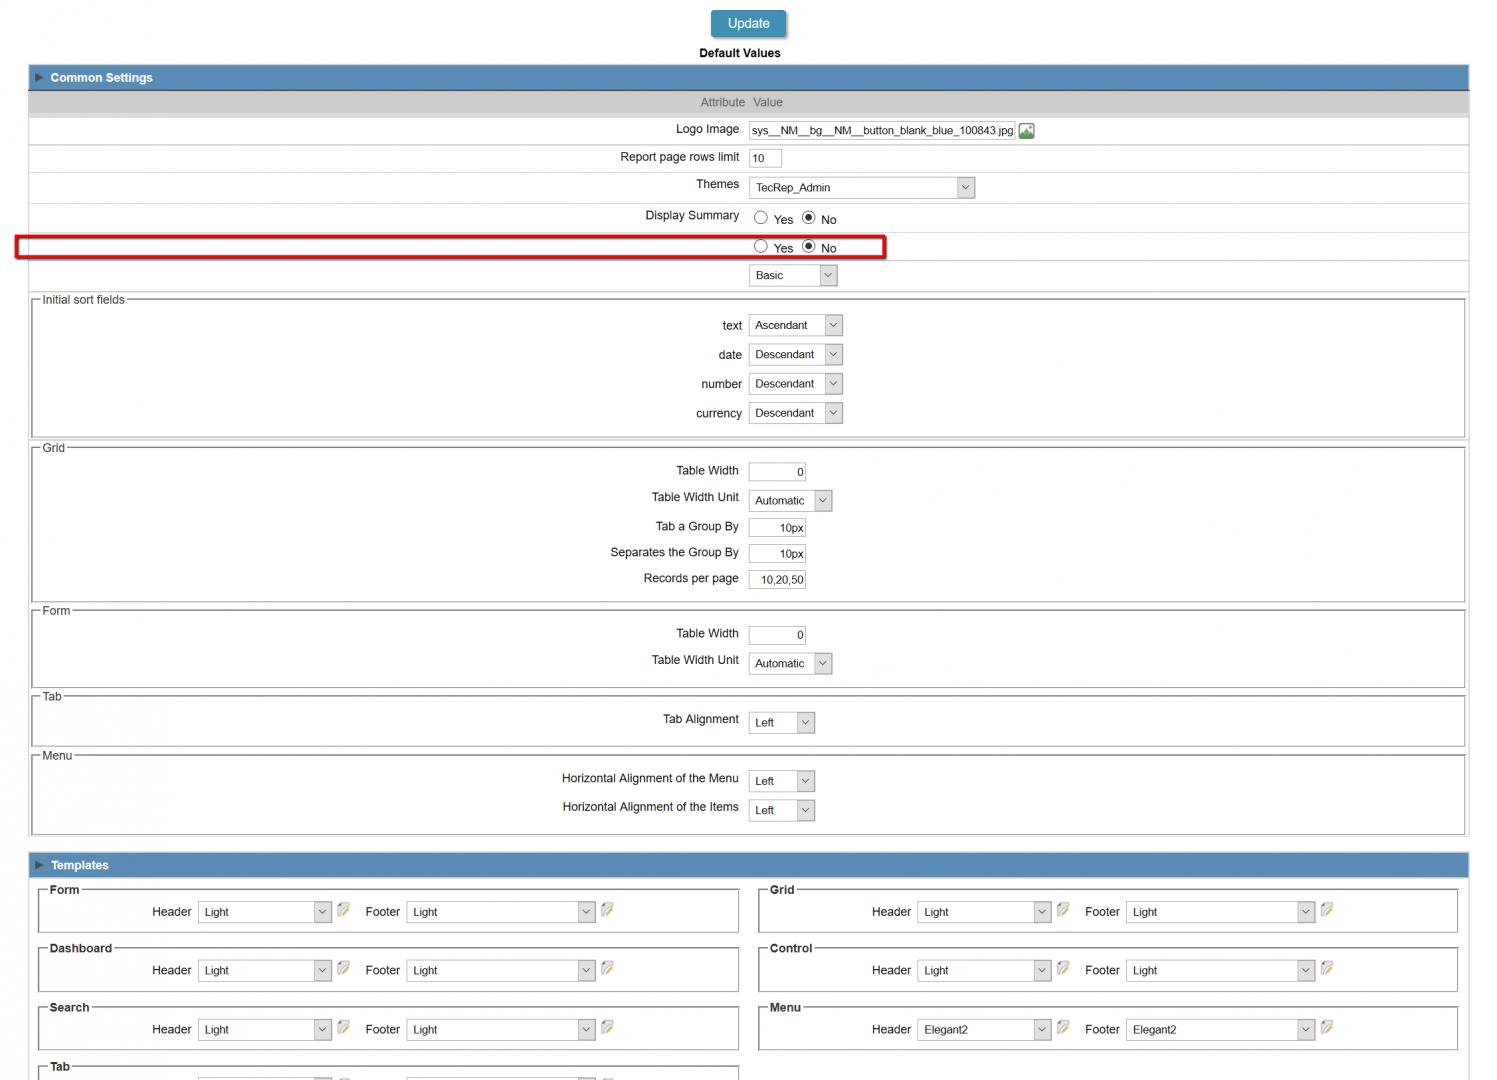Edit the Control Footer template icon

(x=1327, y=968)
